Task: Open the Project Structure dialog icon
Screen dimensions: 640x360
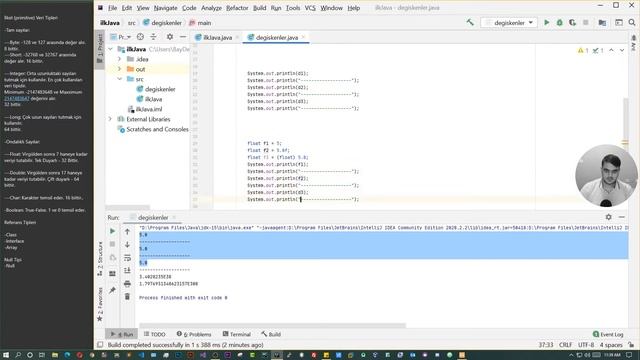Action: coord(602,23)
